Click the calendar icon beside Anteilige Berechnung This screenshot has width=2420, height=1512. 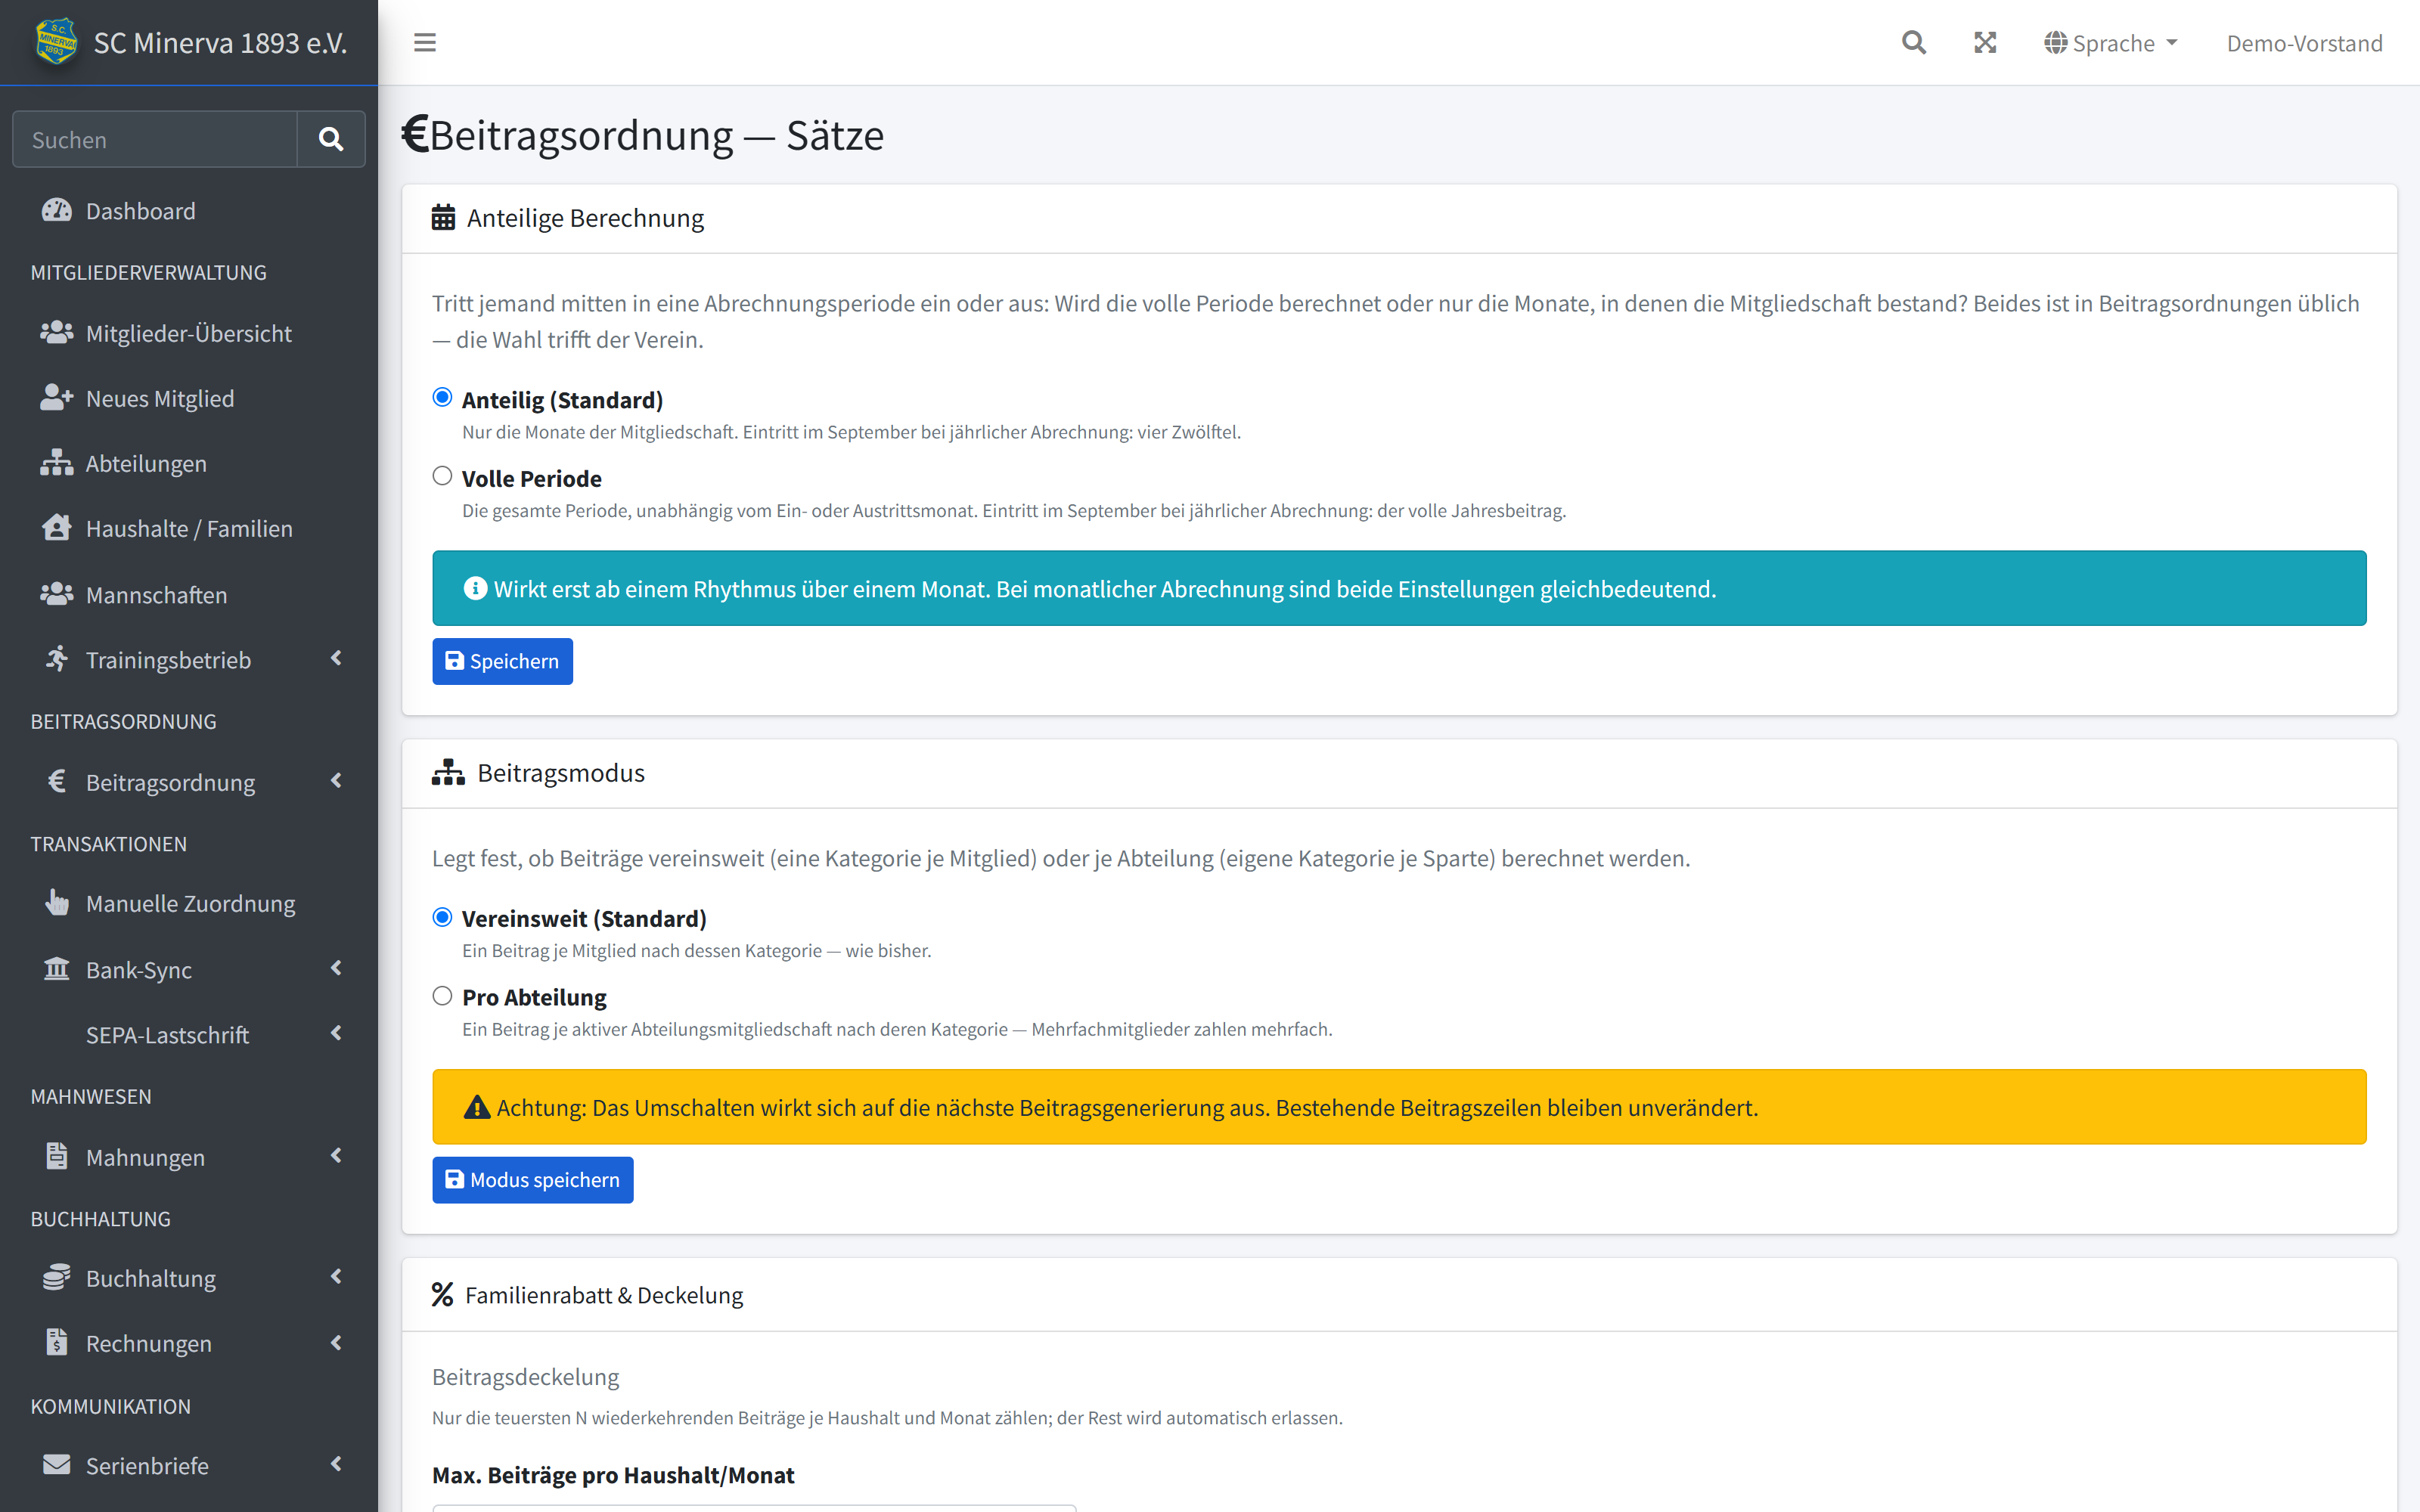(443, 217)
